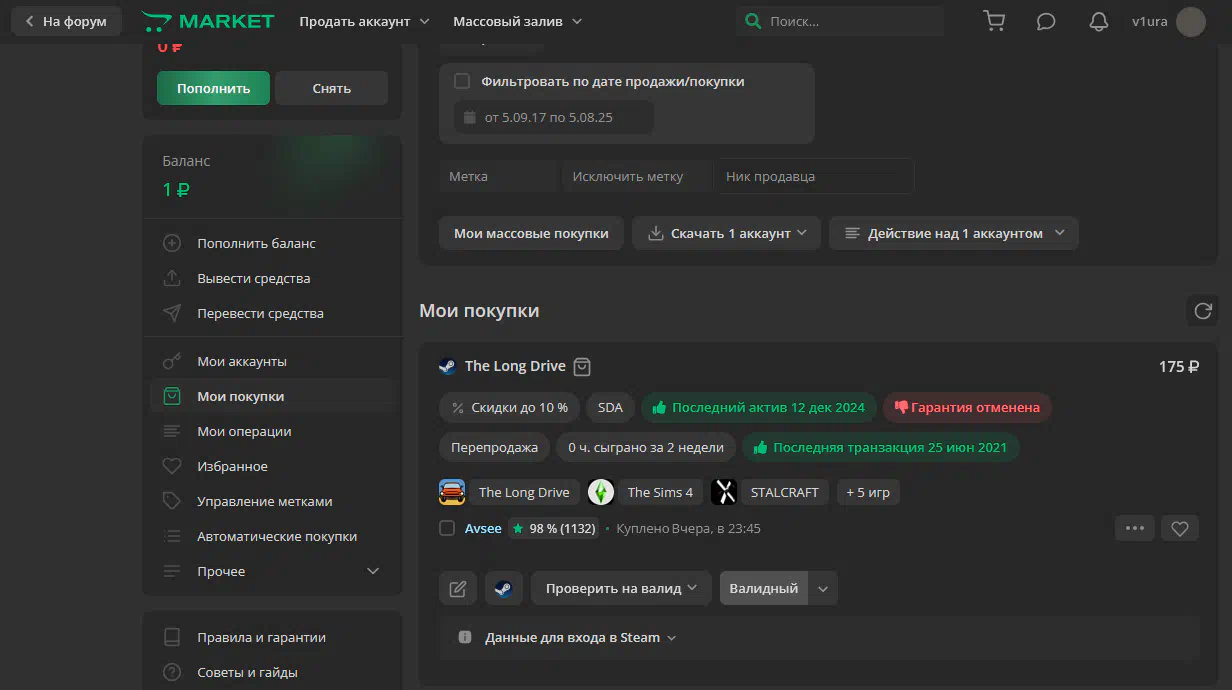Open Мои операции
The height and width of the screenshot is (690, 1232).
click(x=272, y=431)
